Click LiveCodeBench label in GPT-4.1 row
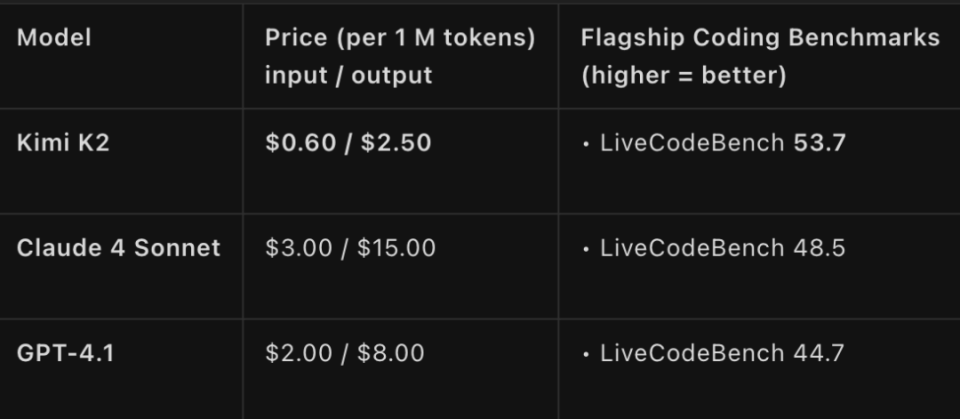Screen dimensions: 960x419 [x=692, y=353]
